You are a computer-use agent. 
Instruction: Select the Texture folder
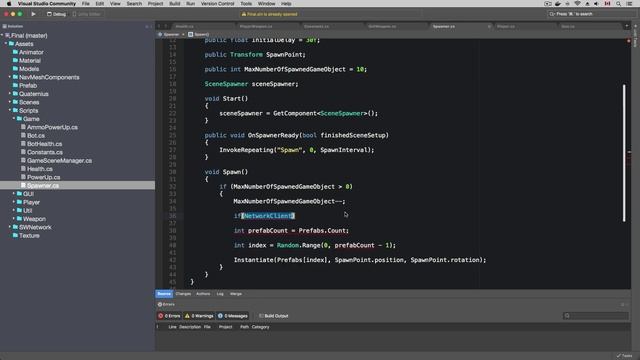(29, 236)
